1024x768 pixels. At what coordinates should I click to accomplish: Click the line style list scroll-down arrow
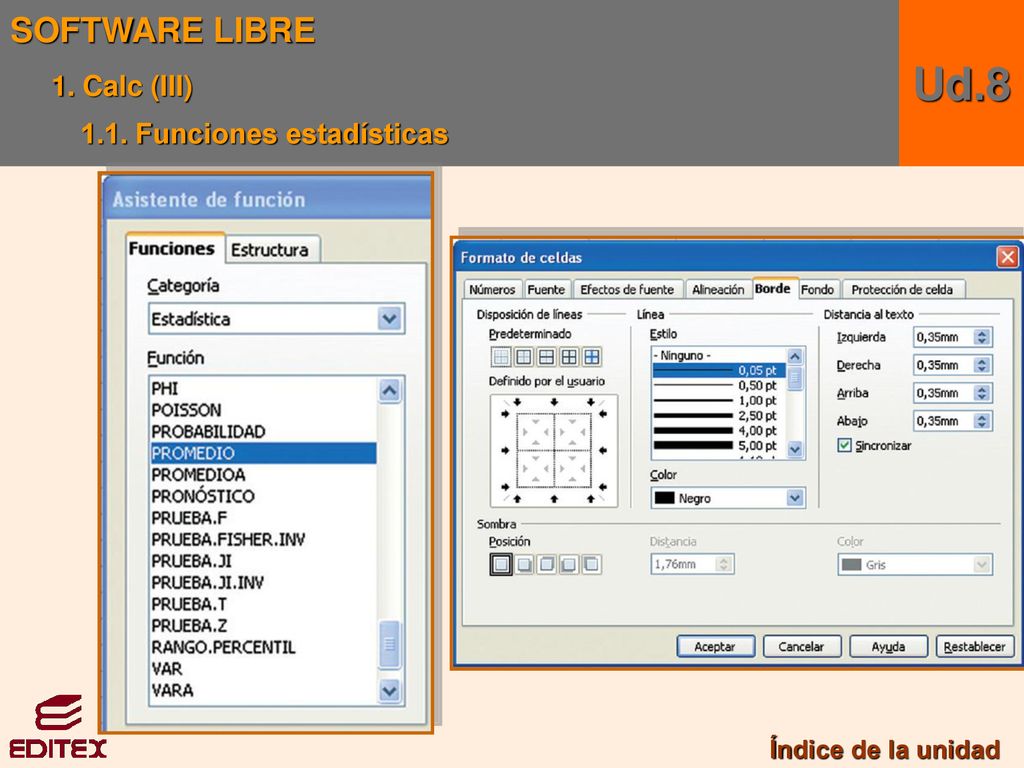pos(795,449)
